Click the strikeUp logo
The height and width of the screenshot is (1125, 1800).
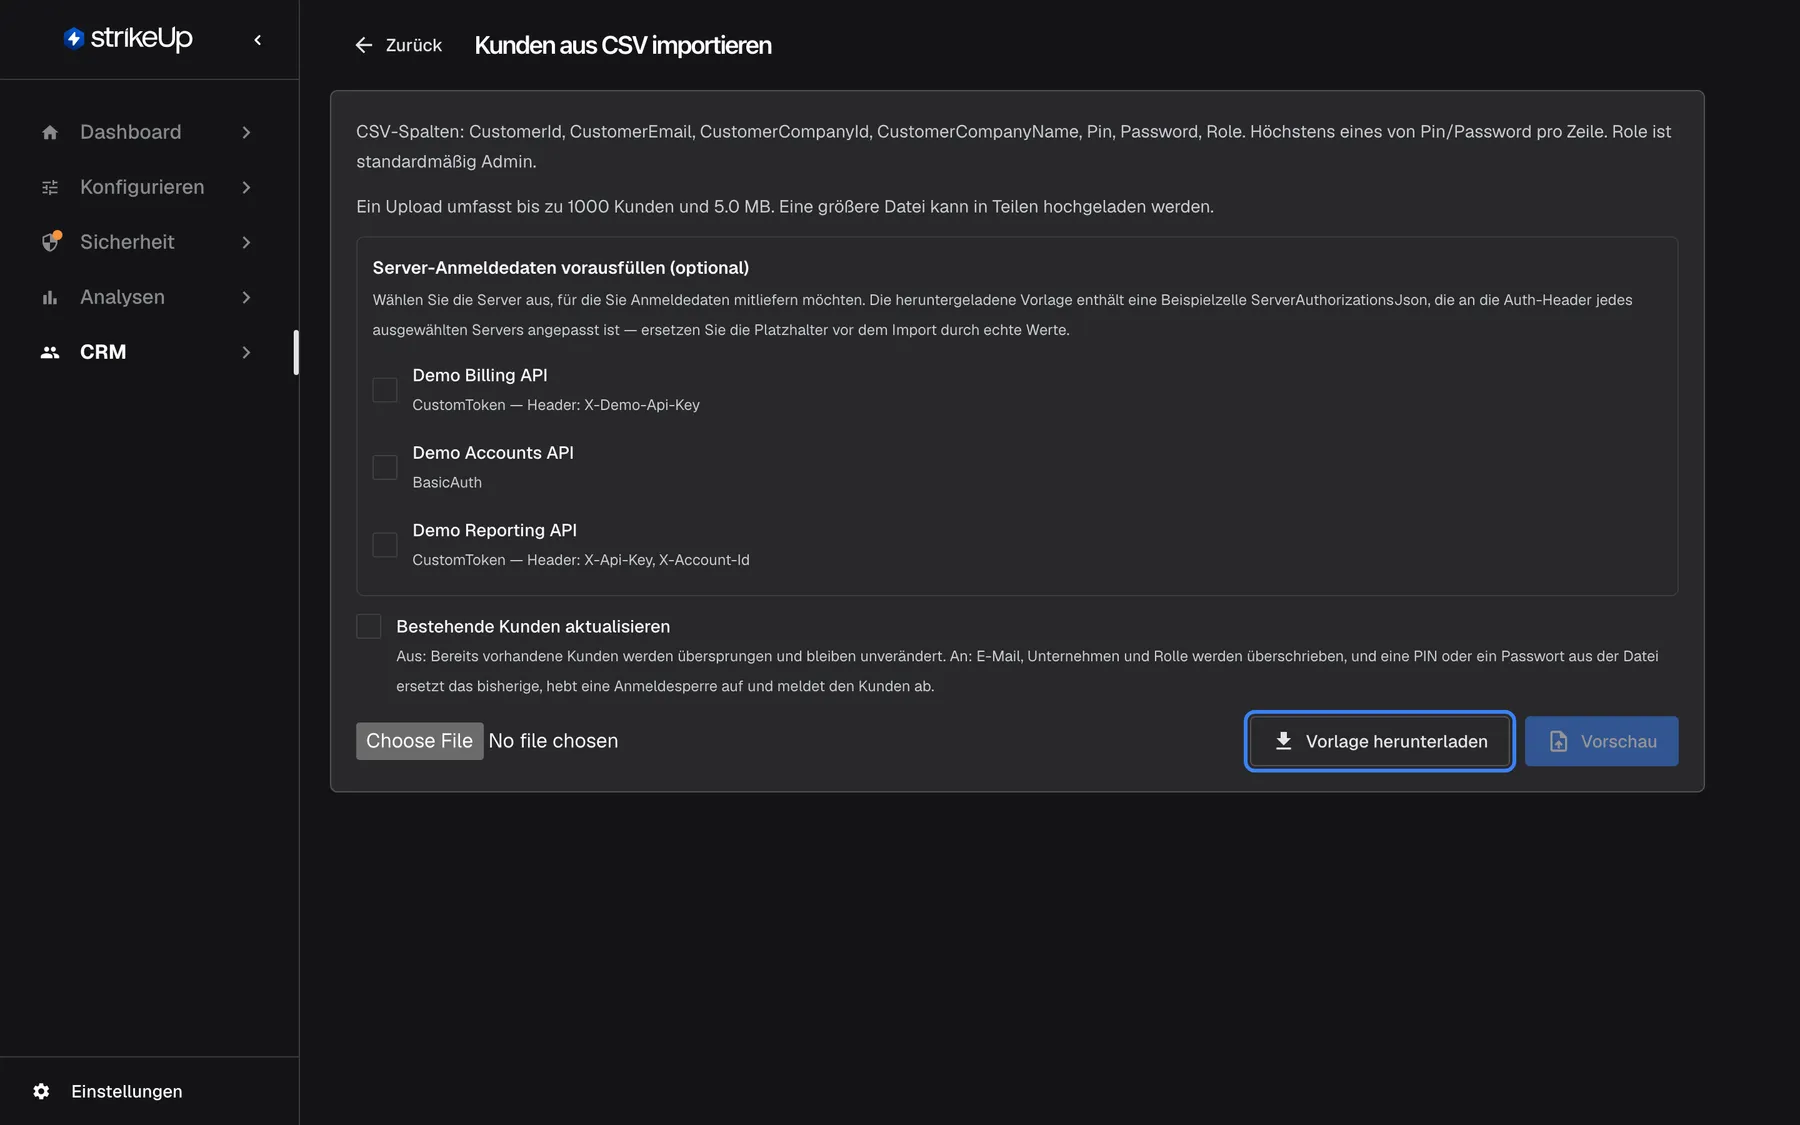(x=128, y=38)
